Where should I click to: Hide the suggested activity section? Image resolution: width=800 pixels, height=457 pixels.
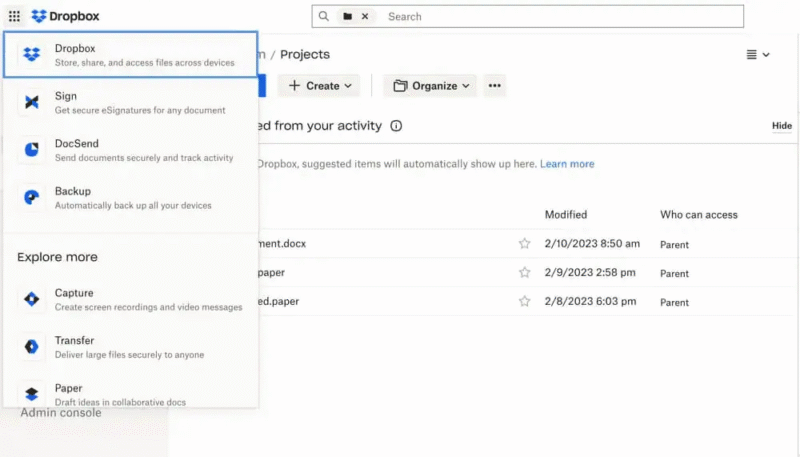click(782, 126)
